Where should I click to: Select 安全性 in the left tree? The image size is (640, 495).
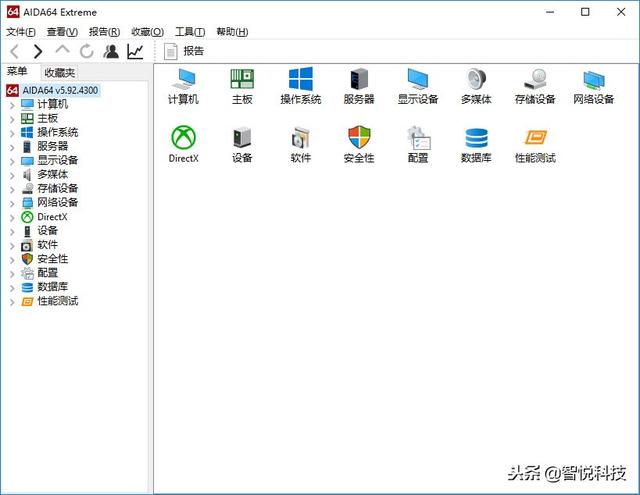(x=44, y=259)
